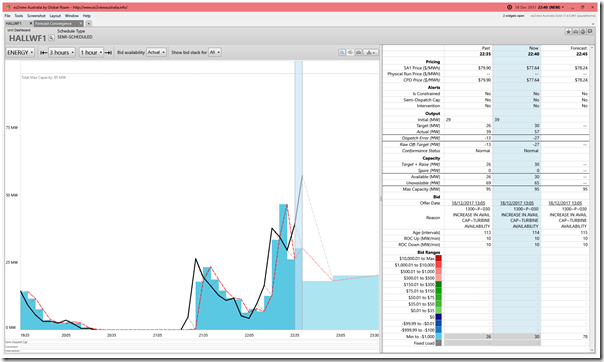Open the ENERGY dropdown
604x362 pixels.
20,52
